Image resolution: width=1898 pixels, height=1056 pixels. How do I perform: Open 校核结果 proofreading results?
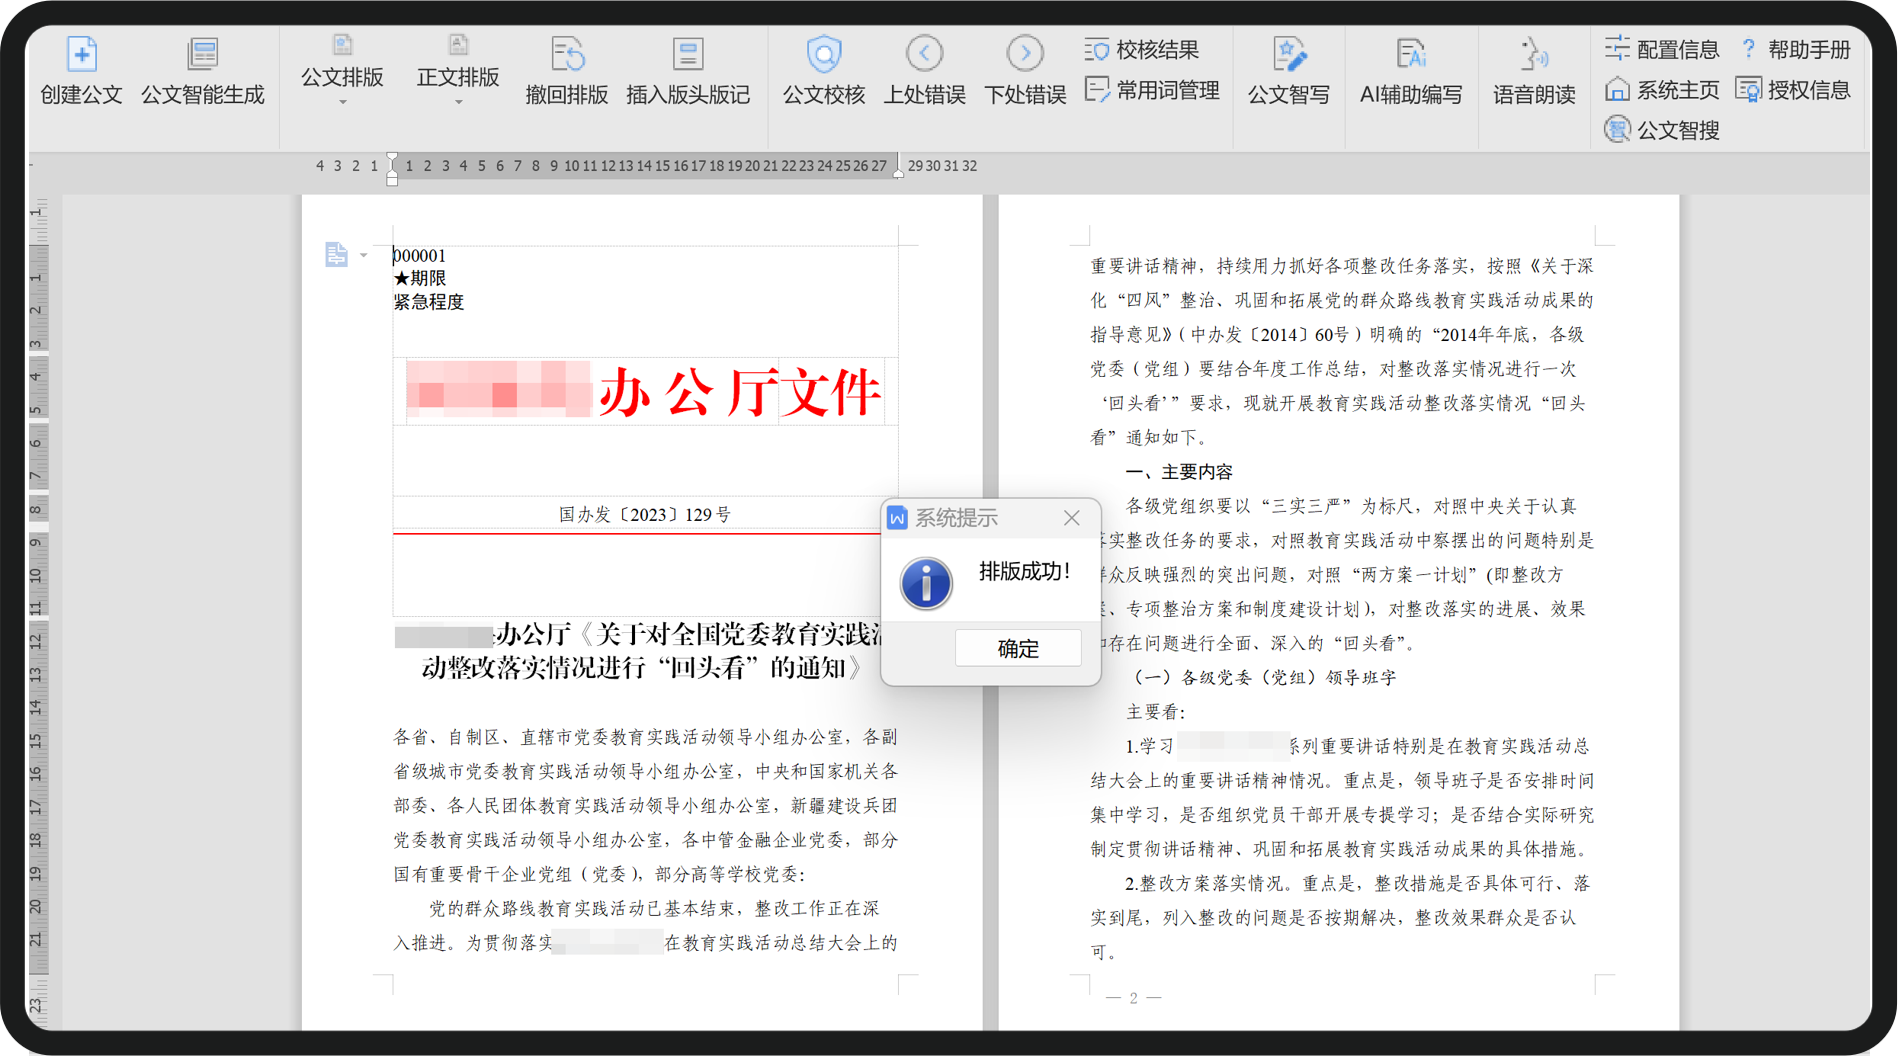[1142, 50]
